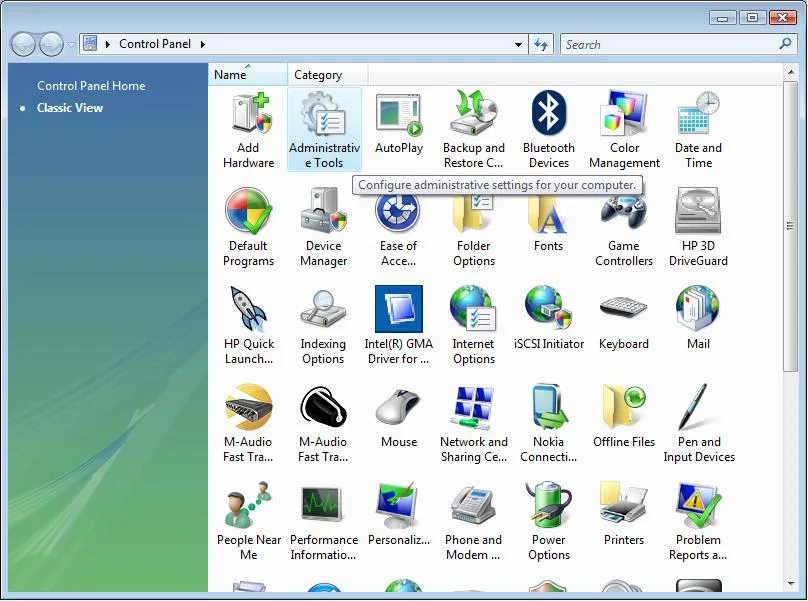Viewport: 808px width, 601px height.
Task: Open the Add Hardware applet
Action: point(248,129)
